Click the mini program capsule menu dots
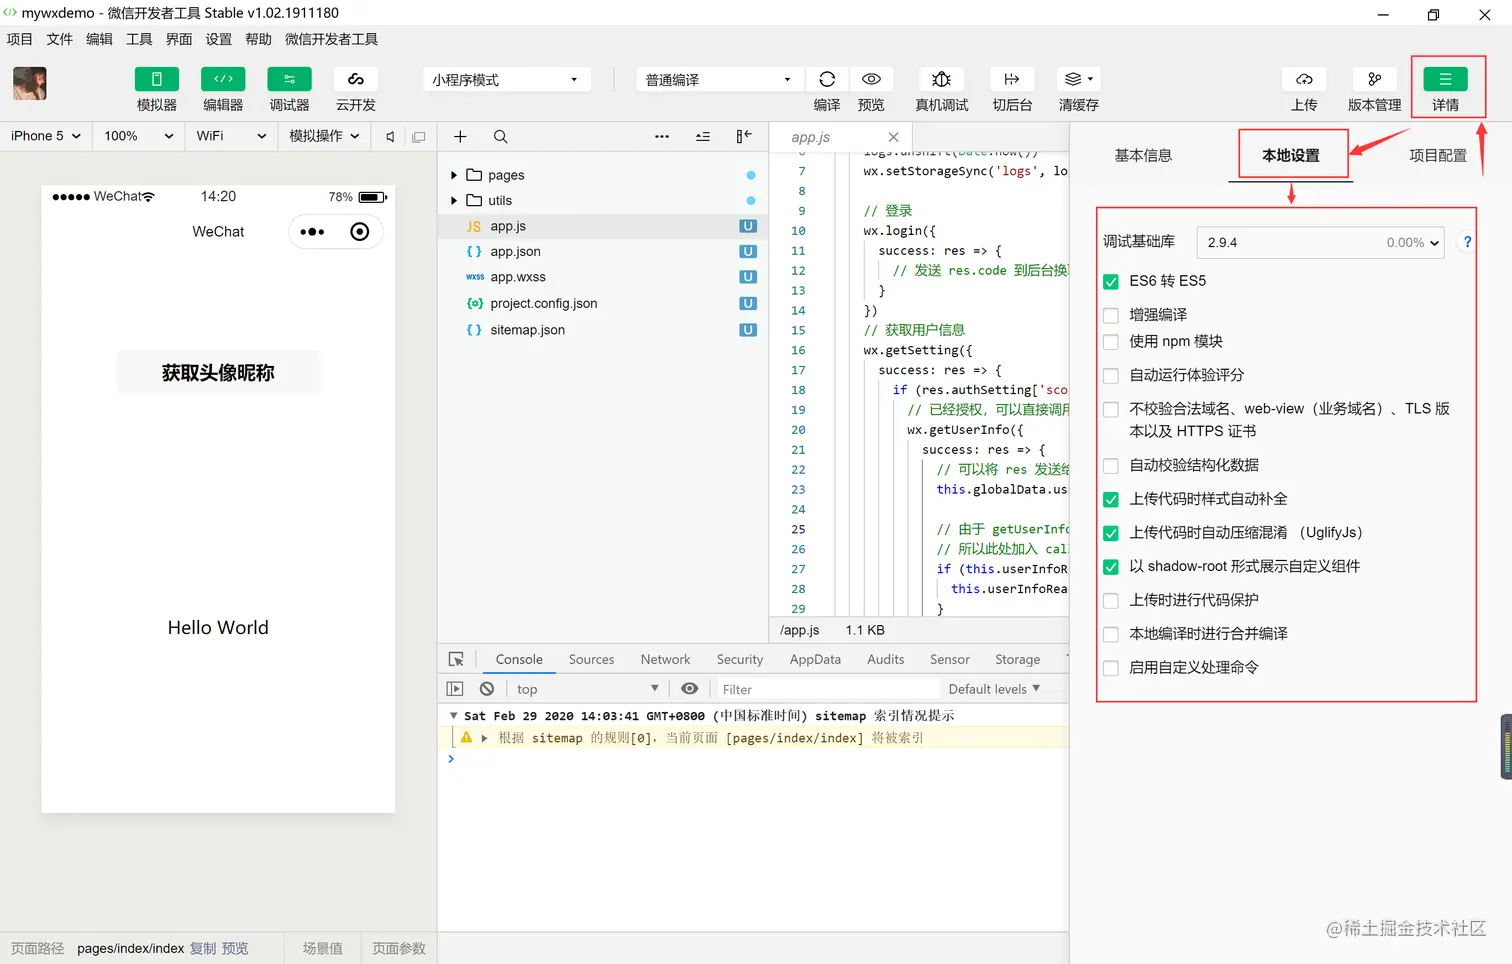The width and height of the screenshot is (1512, 964). [x=312, y=232]
